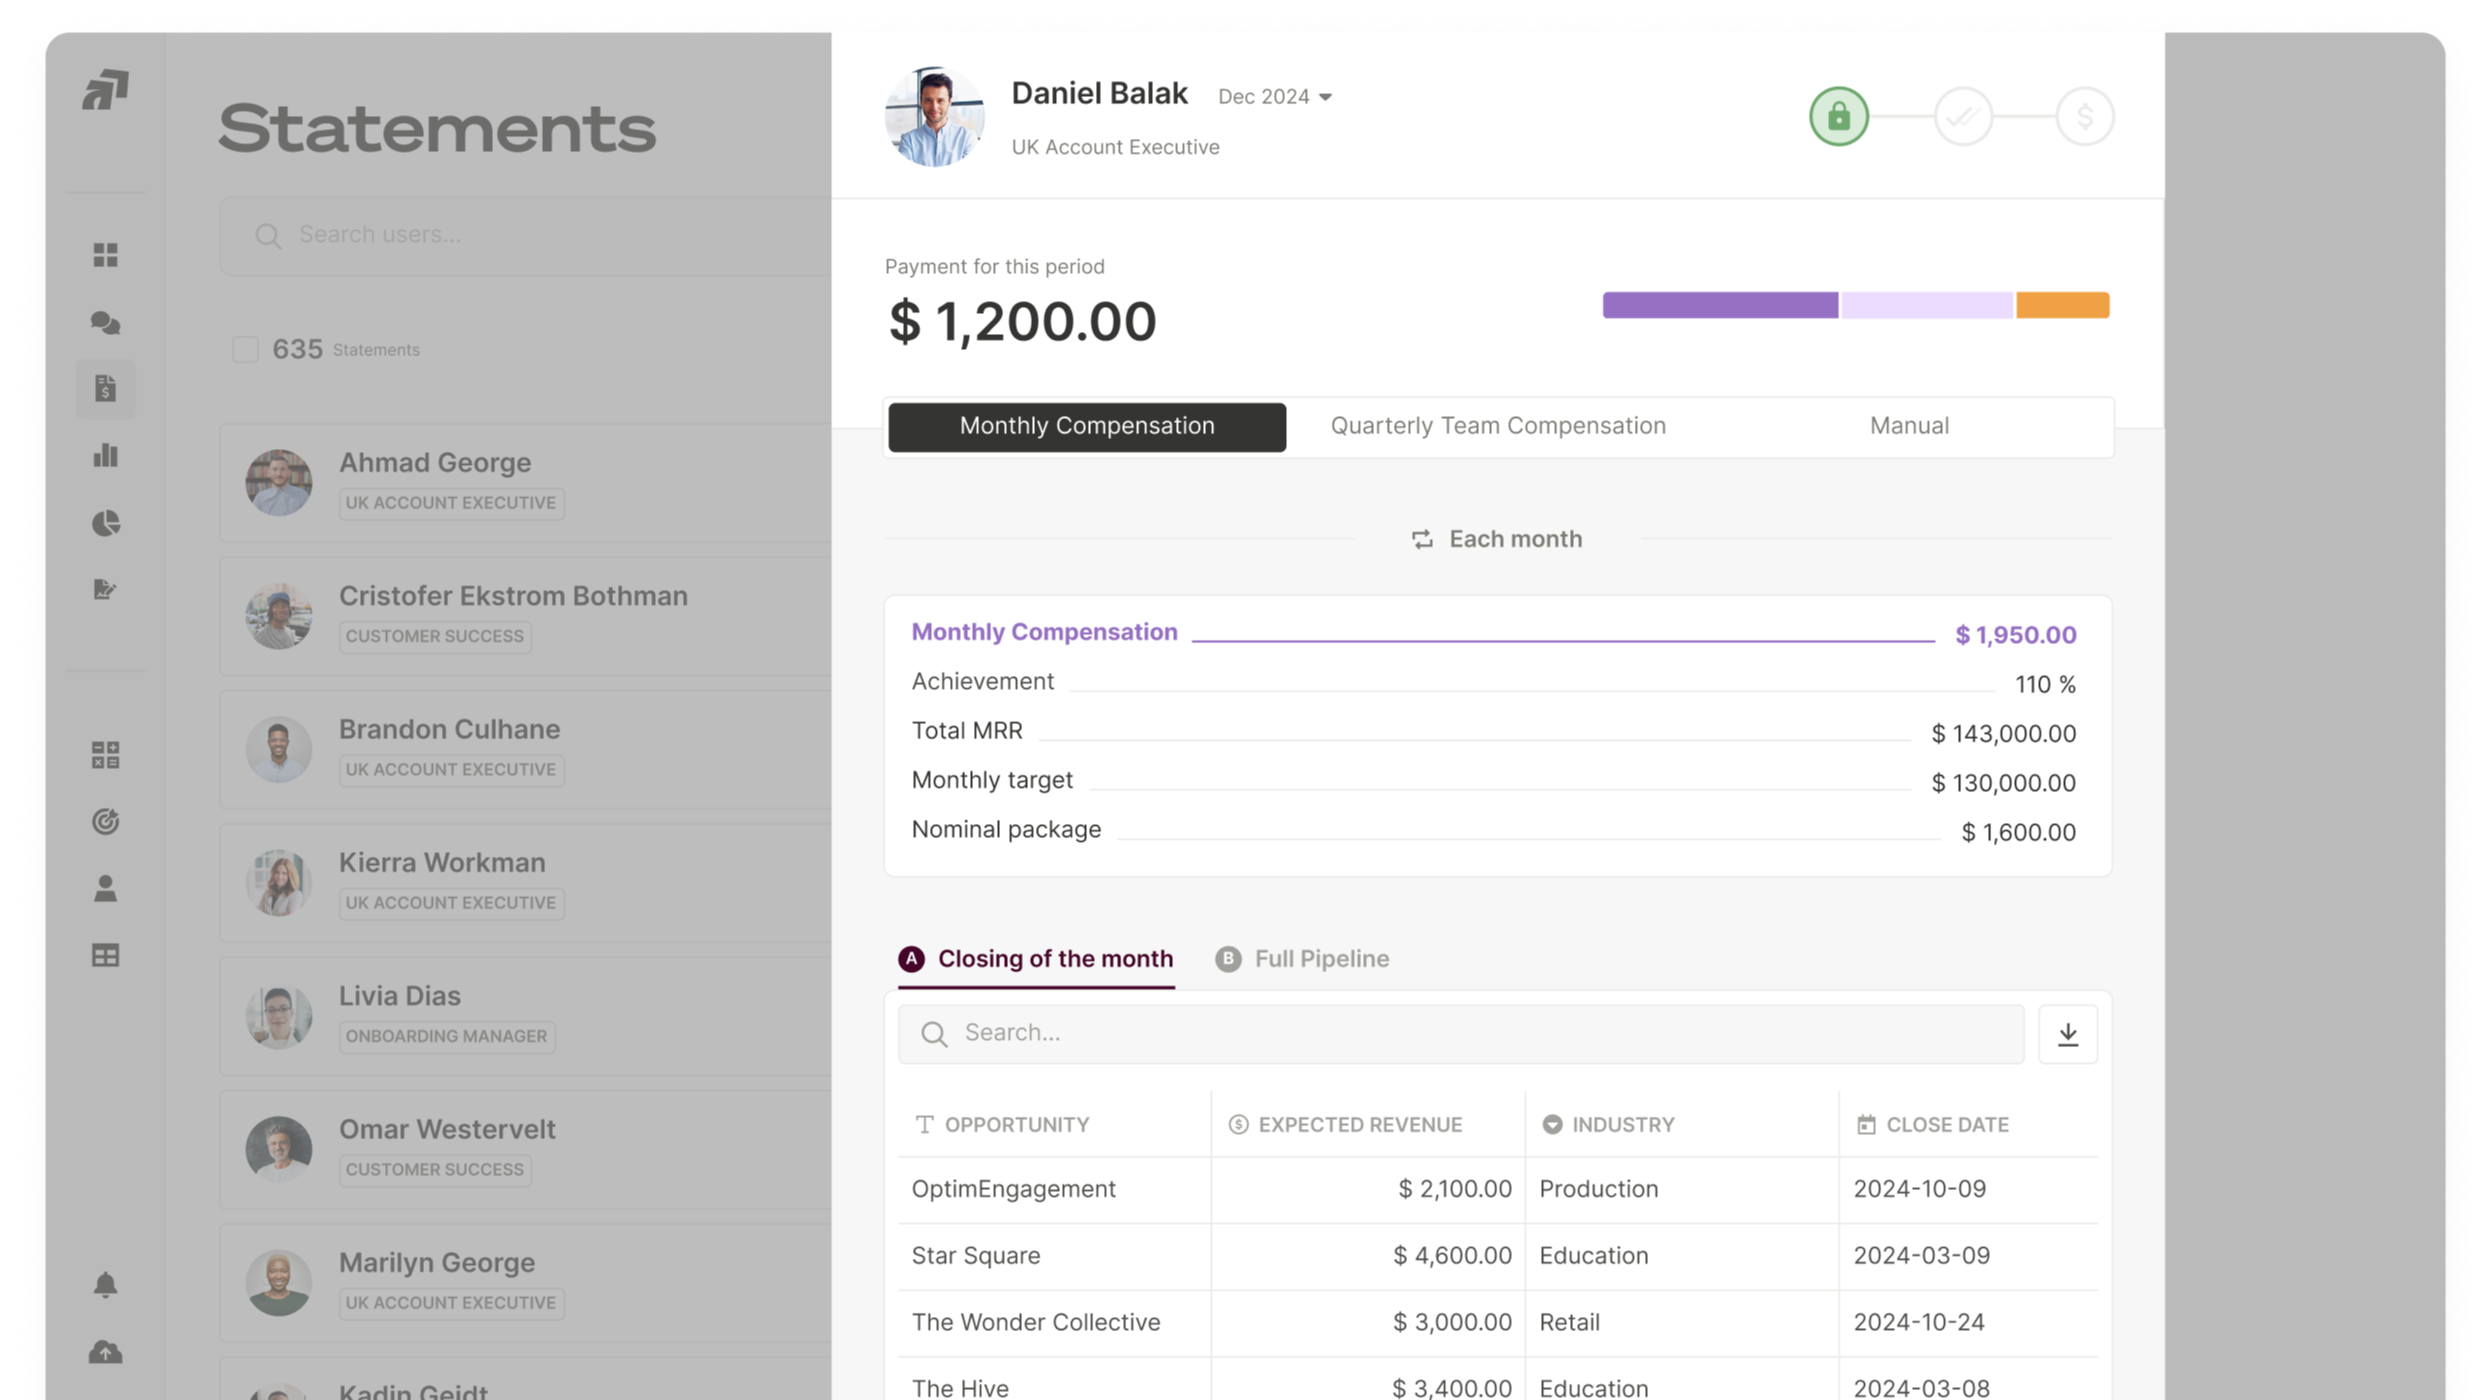Open the bar chart icon in the sidebar
This screenshot has height=1400, width=2489.
[x=105, y=455]
